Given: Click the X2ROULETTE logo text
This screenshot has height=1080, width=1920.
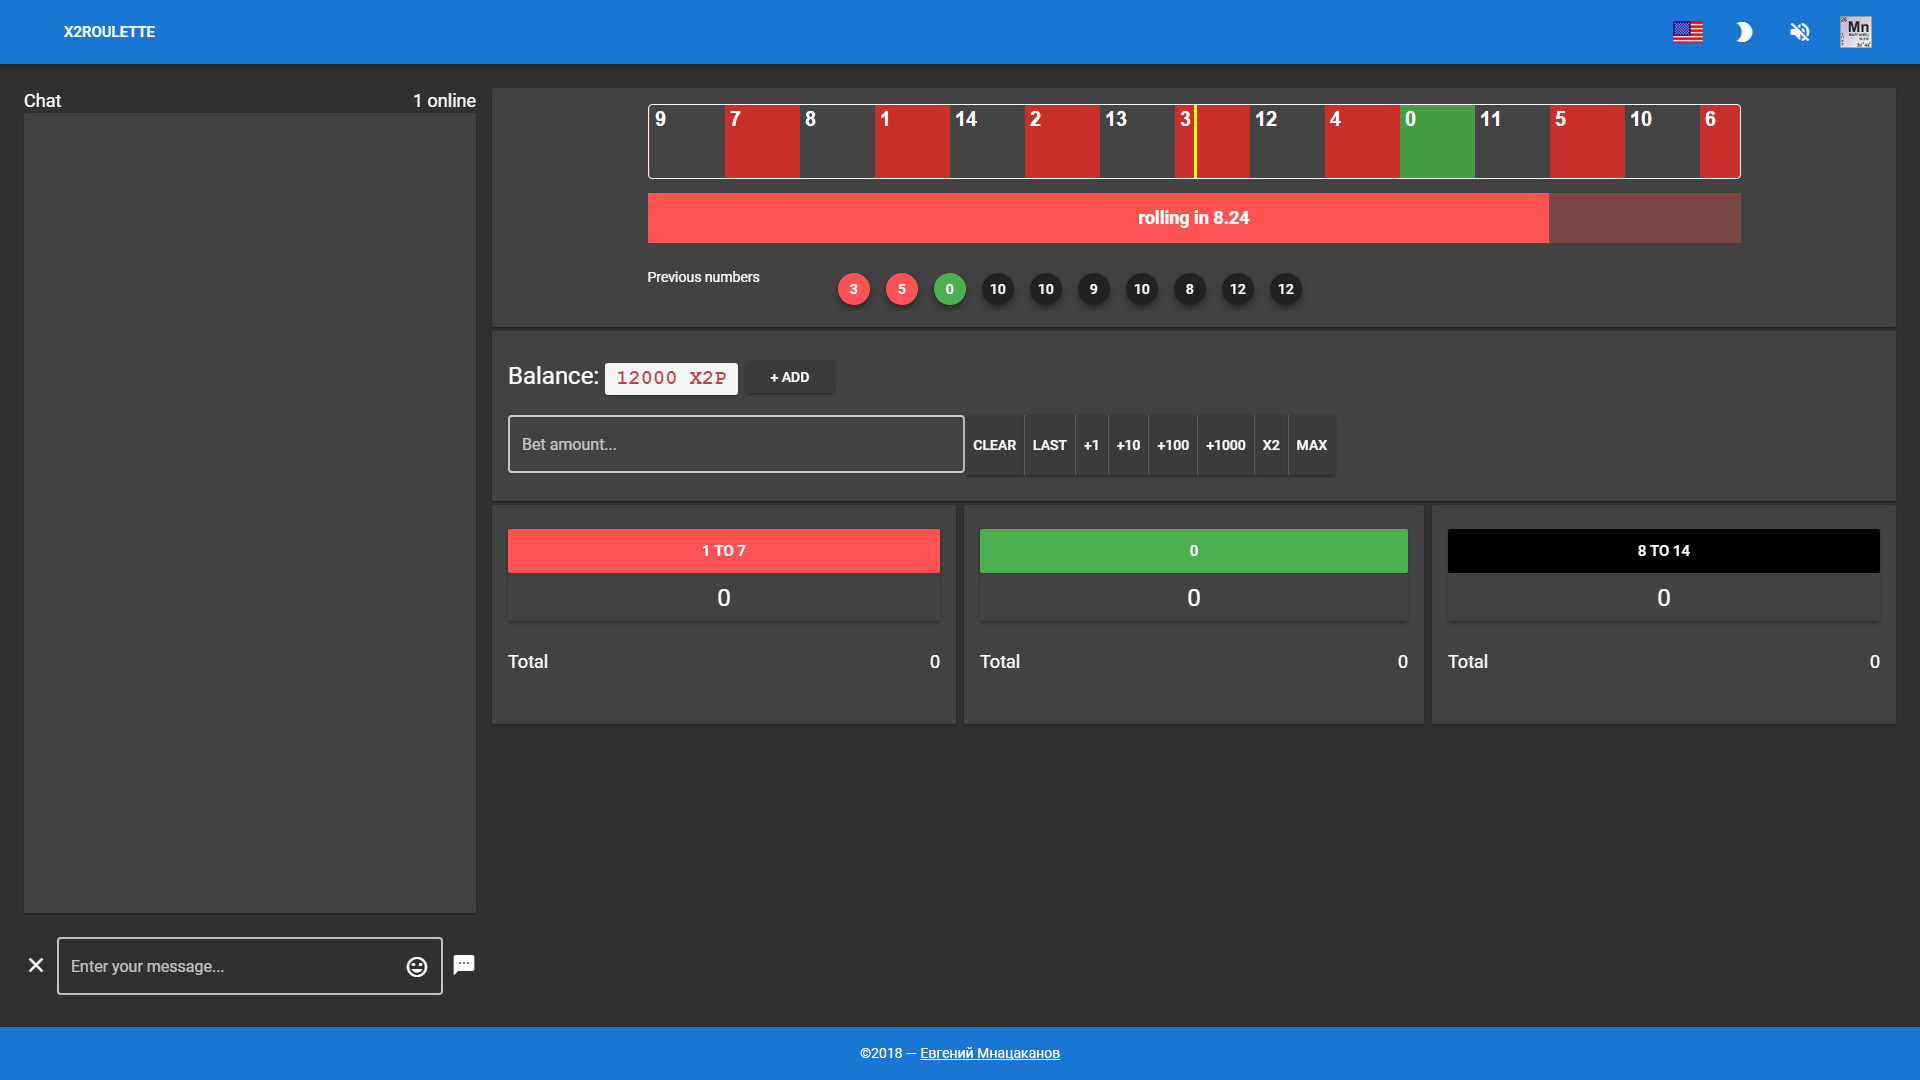Looking at the screenshot, I should click(x=110, y=32).
